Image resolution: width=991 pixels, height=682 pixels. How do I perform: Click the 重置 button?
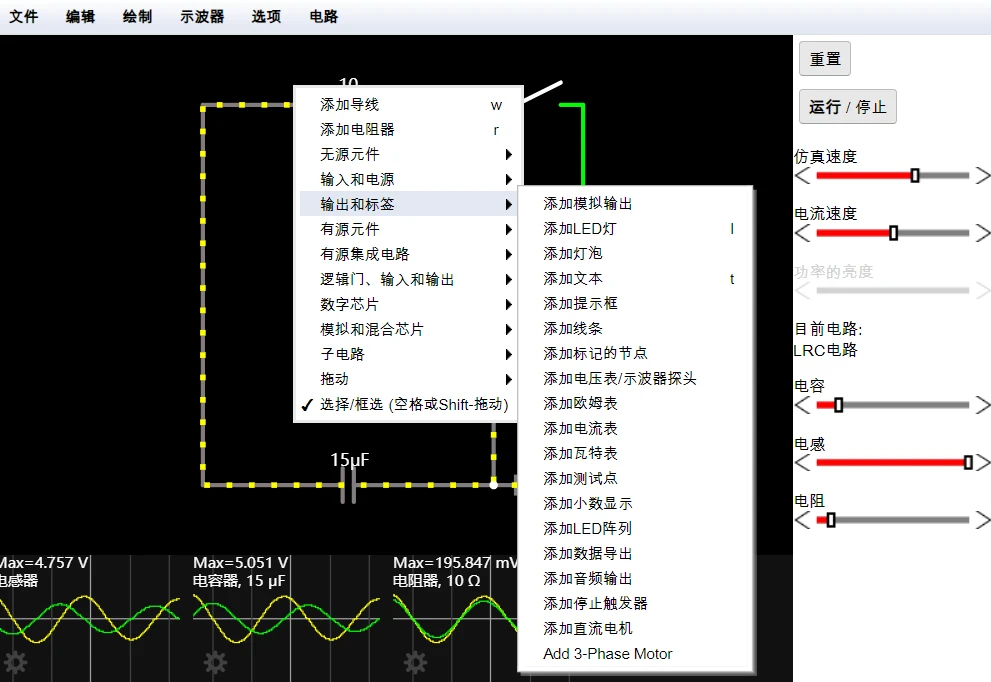point(824,59)
